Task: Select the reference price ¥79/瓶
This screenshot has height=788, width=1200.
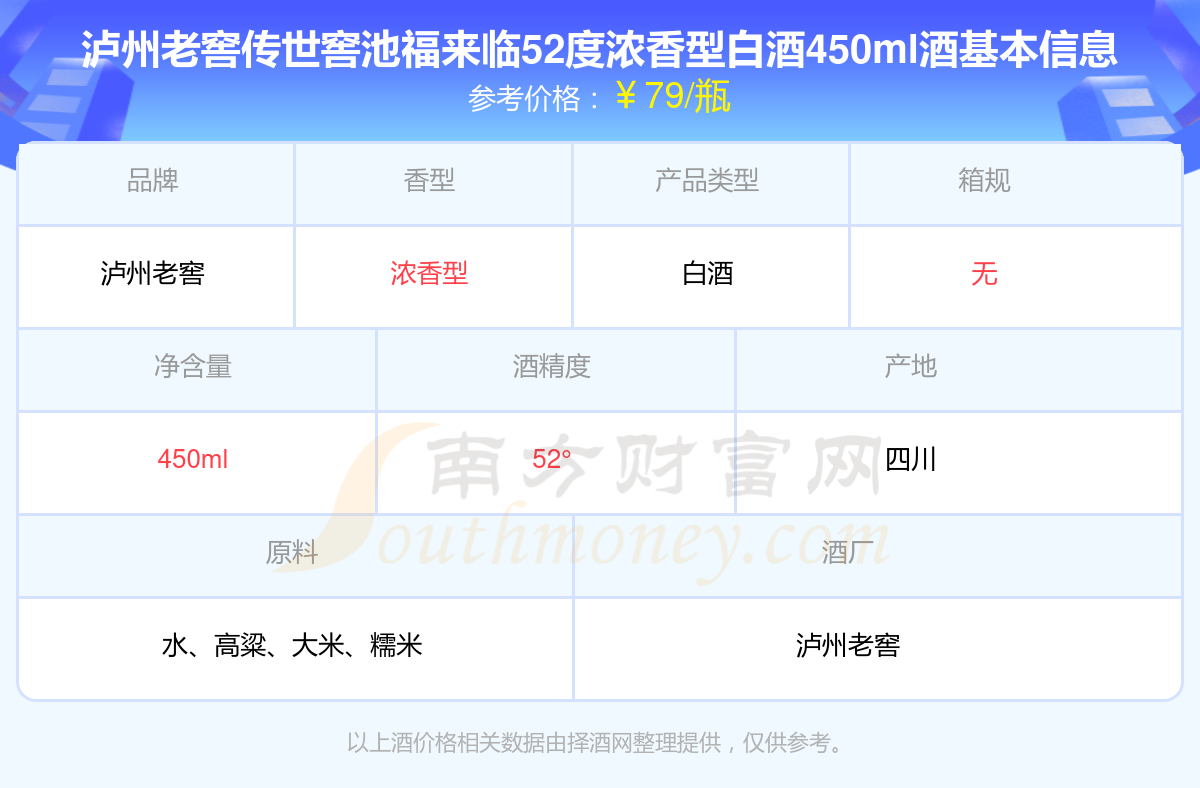Action: click(672, 96)
